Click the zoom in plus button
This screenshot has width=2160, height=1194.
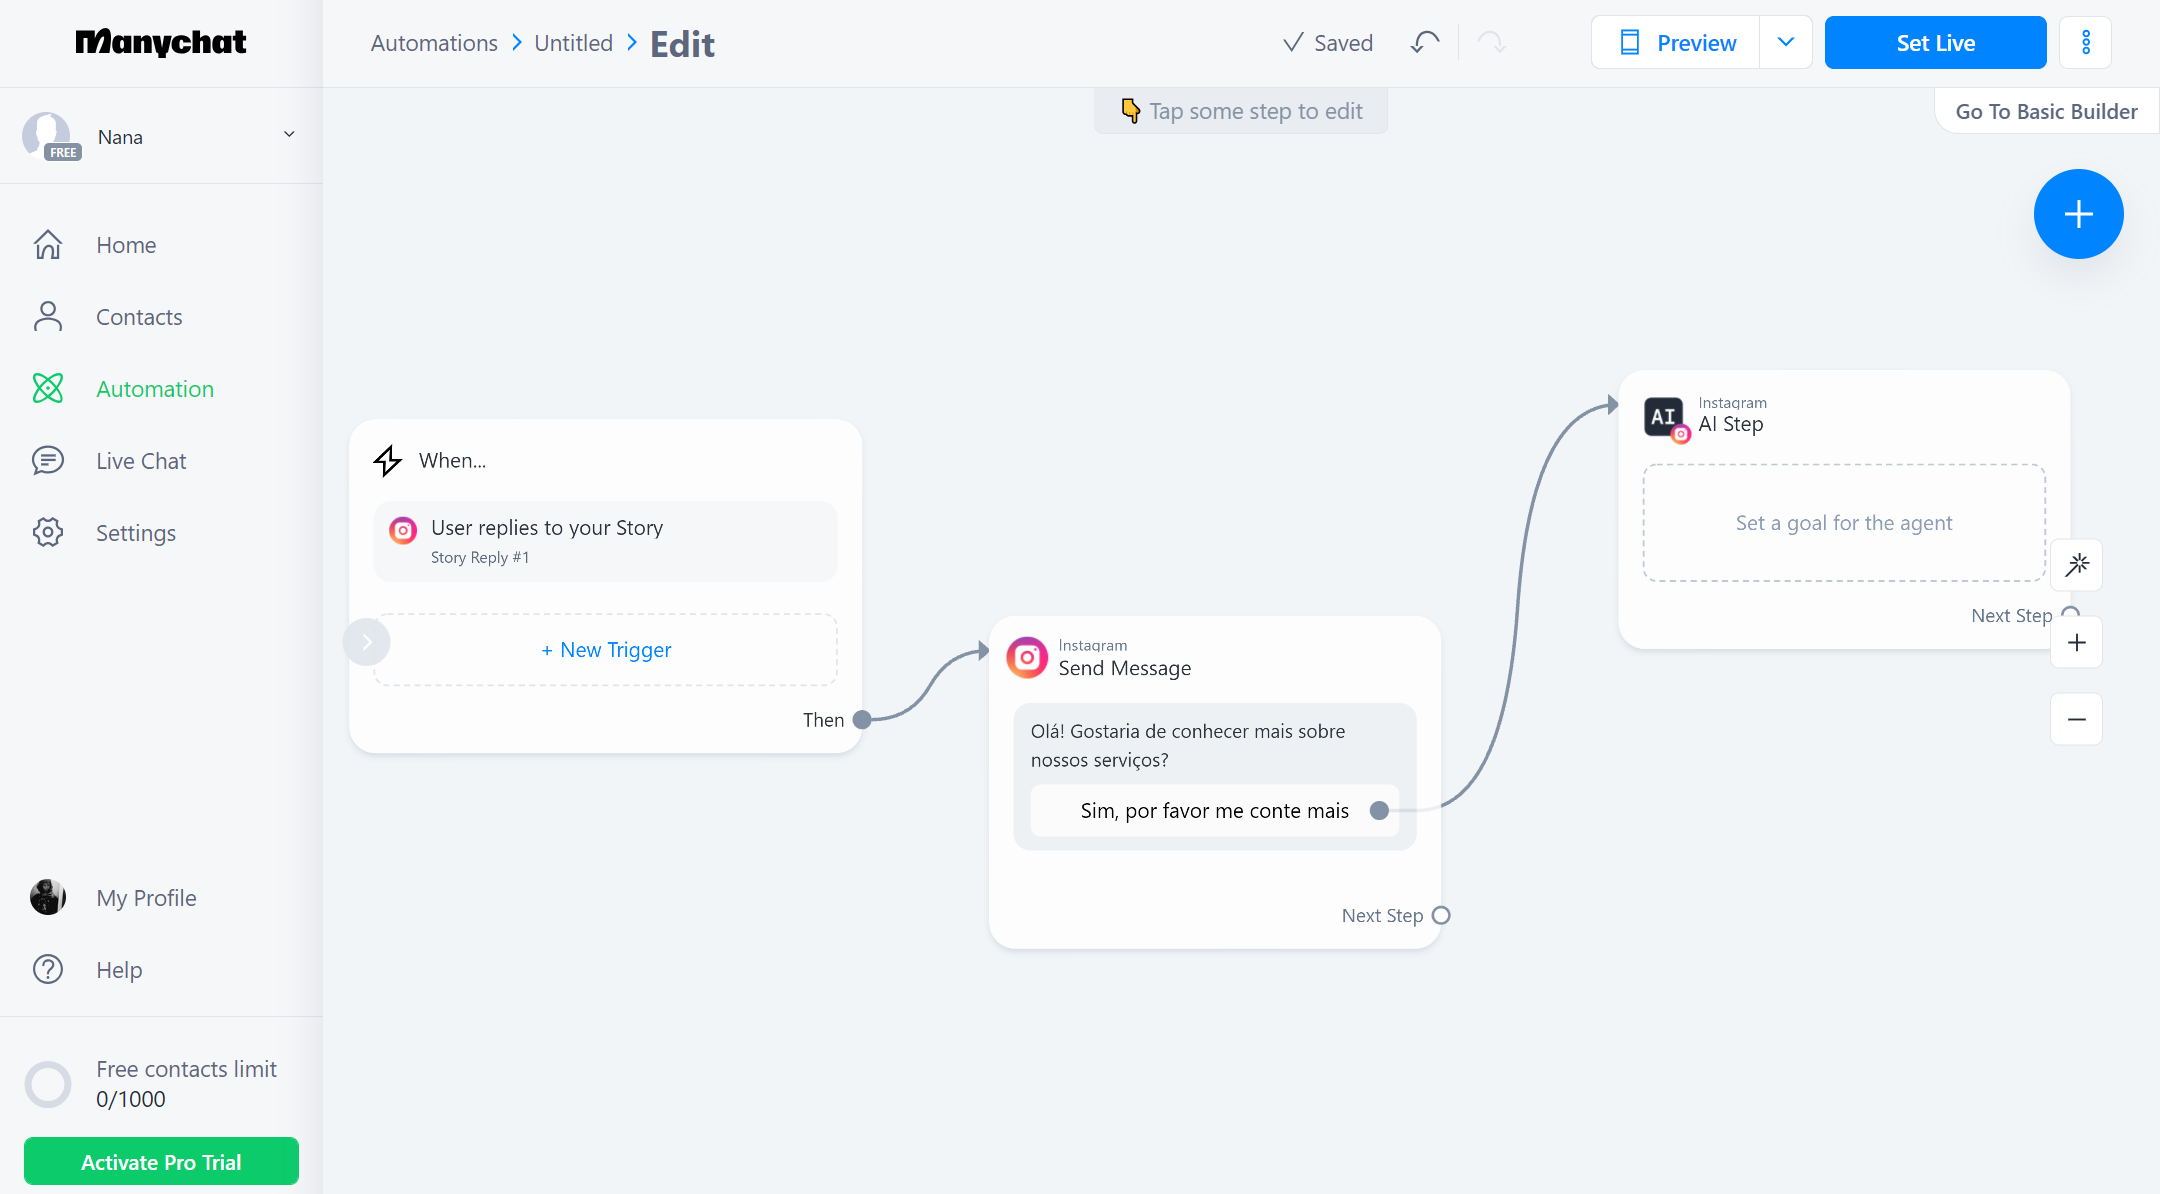click(2077, 642)
